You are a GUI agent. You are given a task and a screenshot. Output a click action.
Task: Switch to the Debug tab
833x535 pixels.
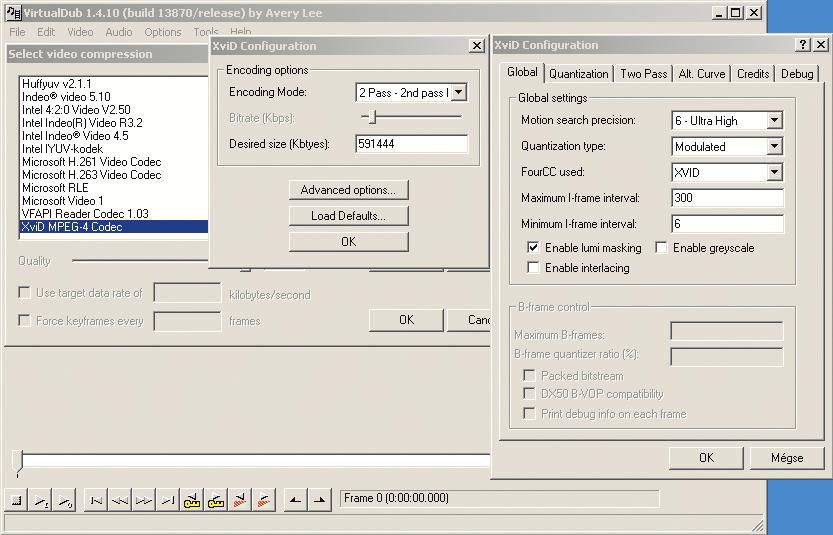tap(797, 74)
